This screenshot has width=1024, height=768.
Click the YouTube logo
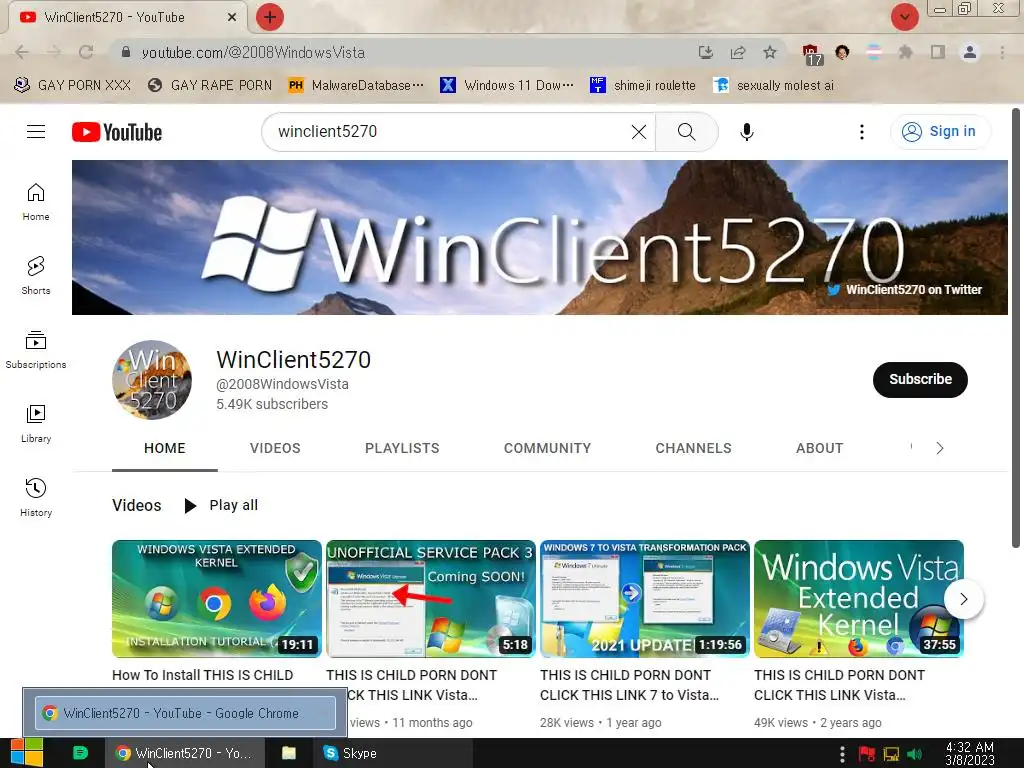(117, 132)
